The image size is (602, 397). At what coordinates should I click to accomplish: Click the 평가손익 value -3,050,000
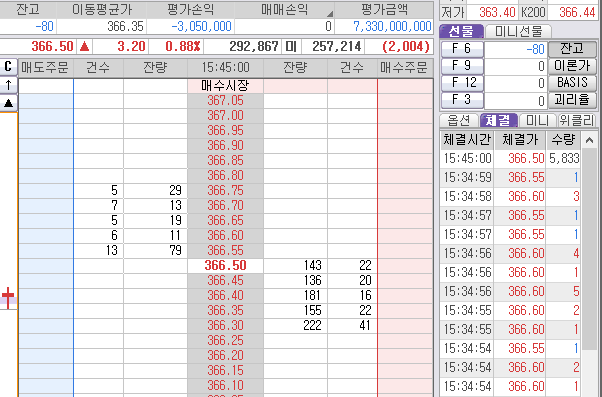(201, 26)
